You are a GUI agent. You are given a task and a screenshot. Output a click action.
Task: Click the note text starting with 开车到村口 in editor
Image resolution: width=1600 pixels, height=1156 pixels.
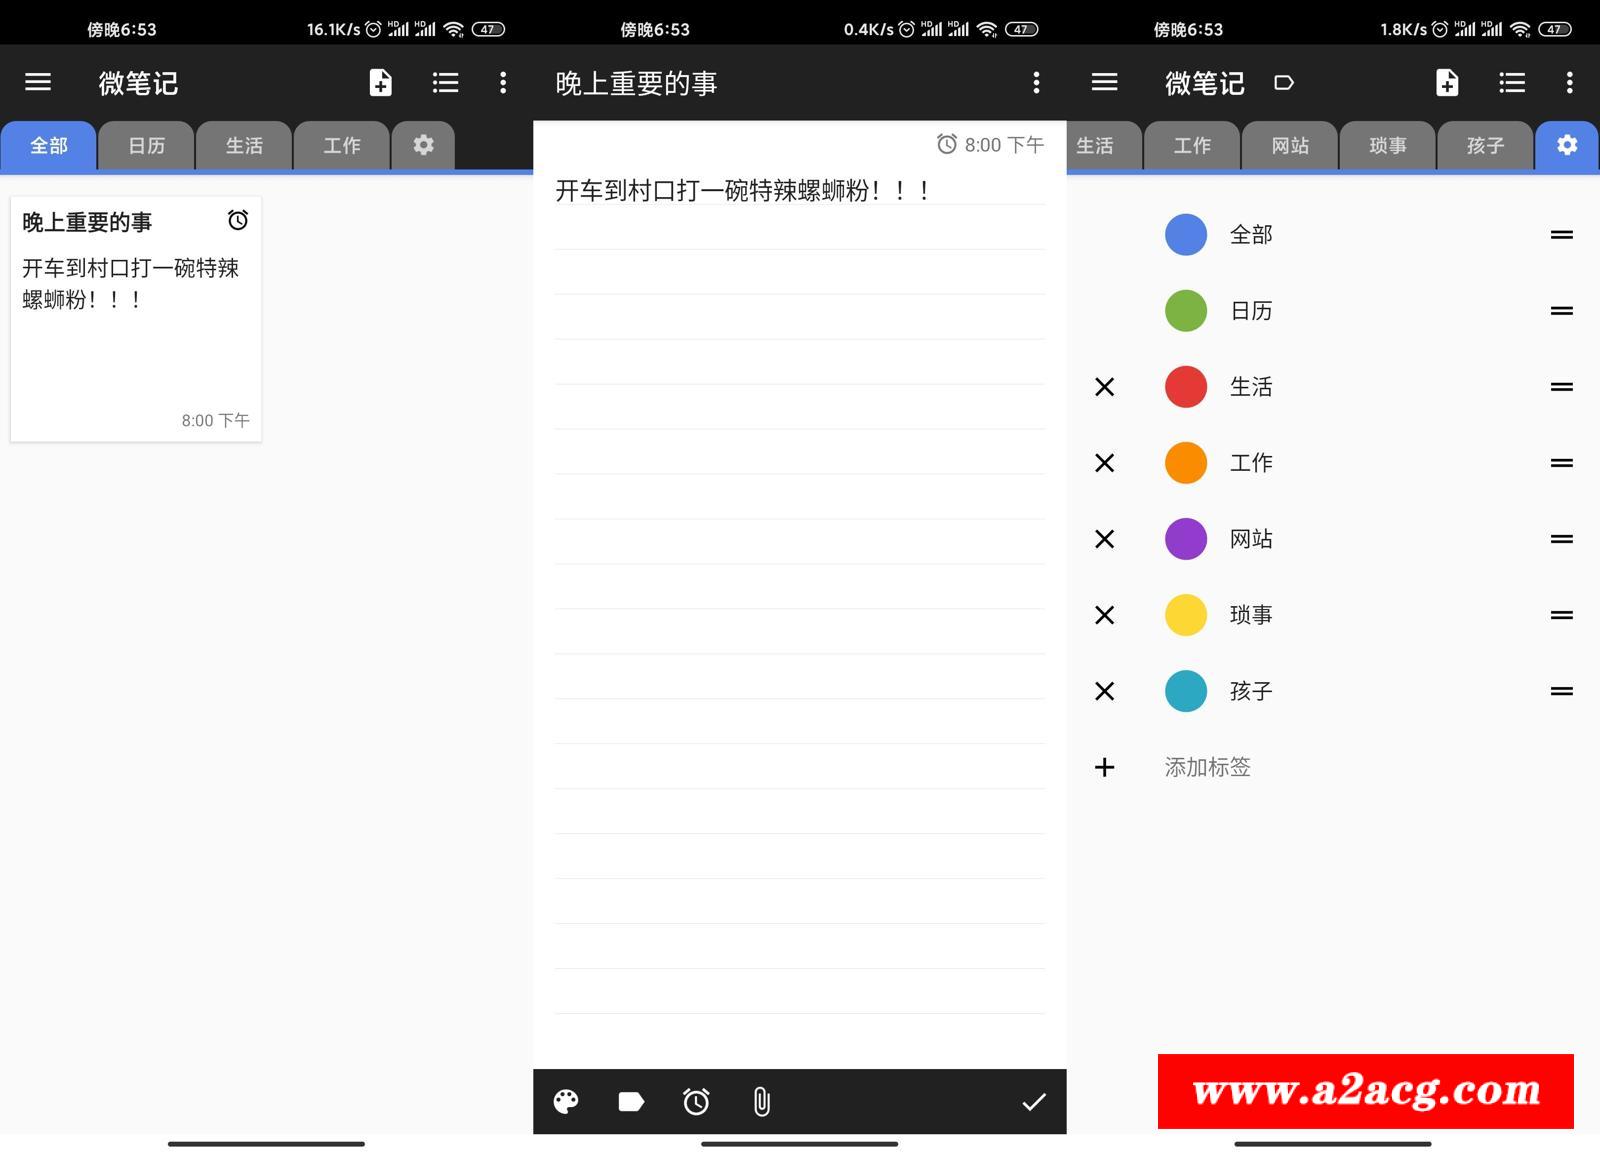743,191
